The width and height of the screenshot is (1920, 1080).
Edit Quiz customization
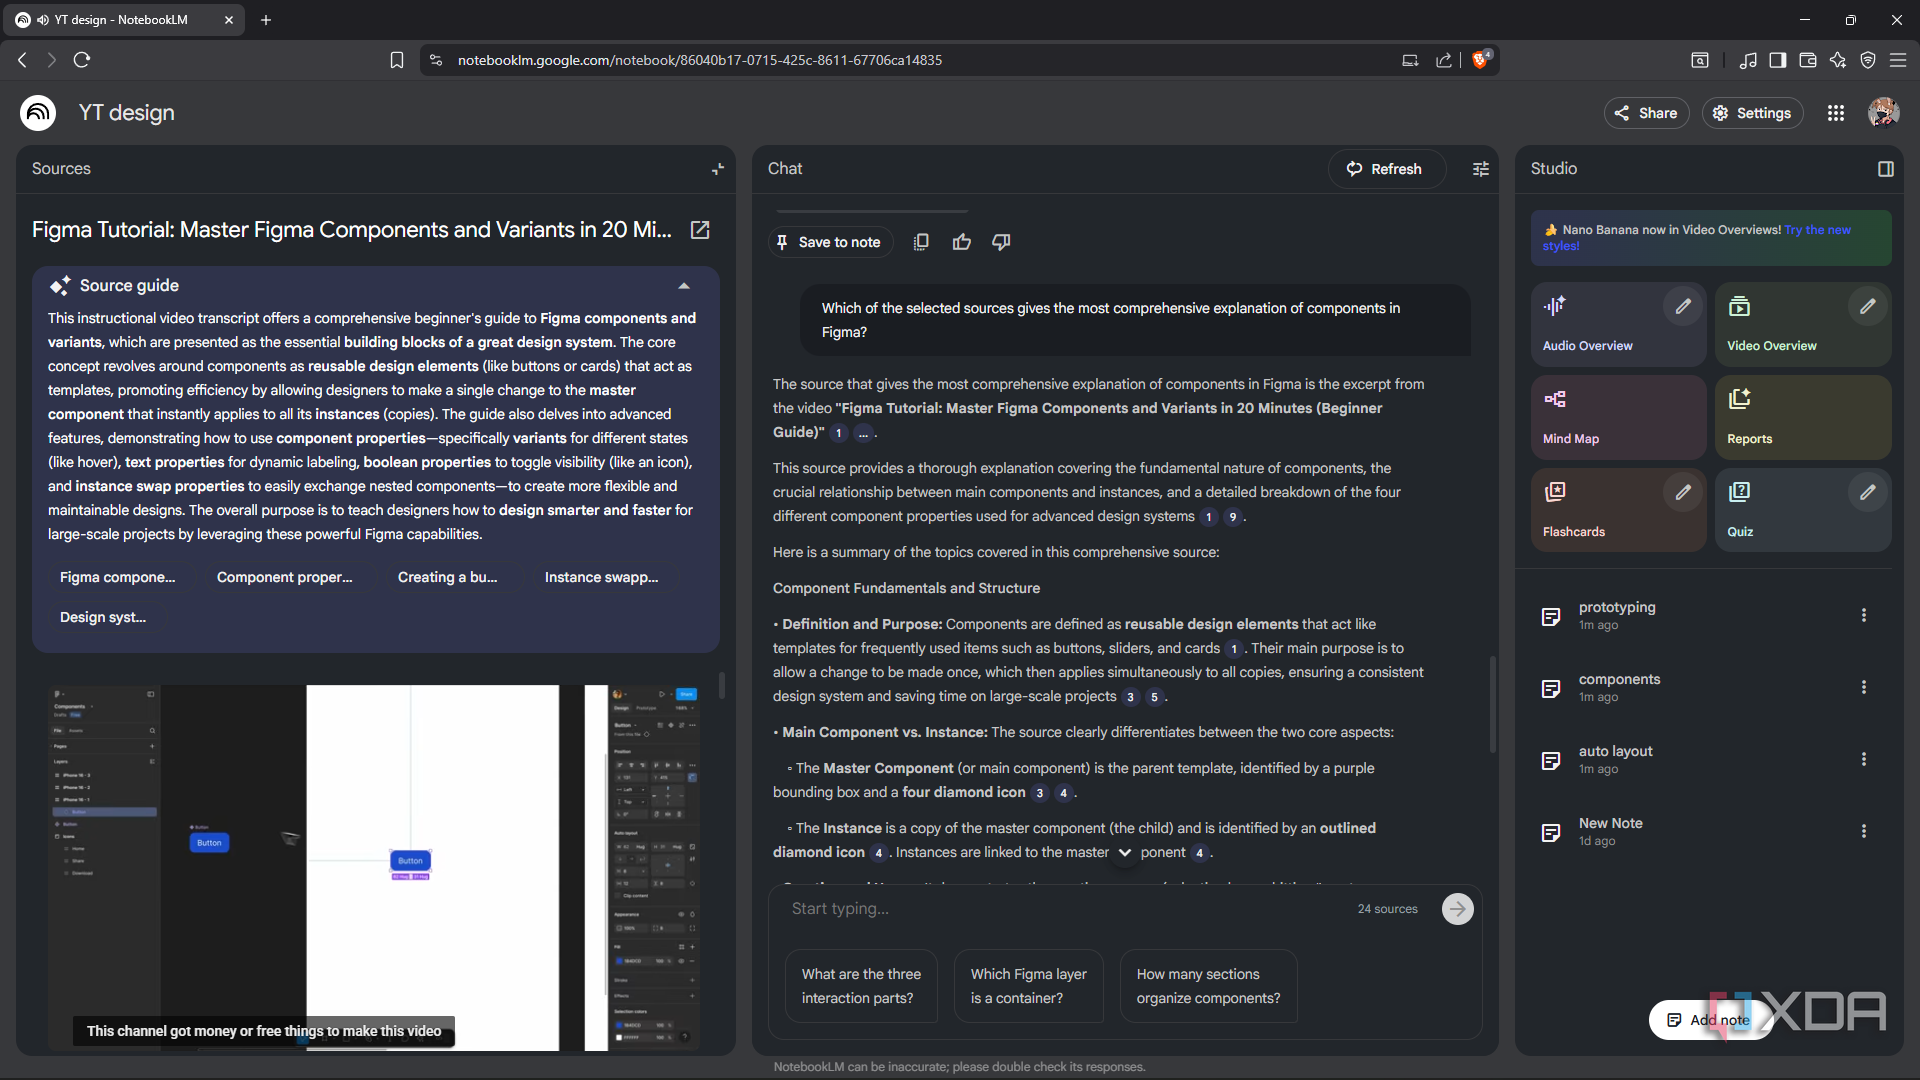1868,492
